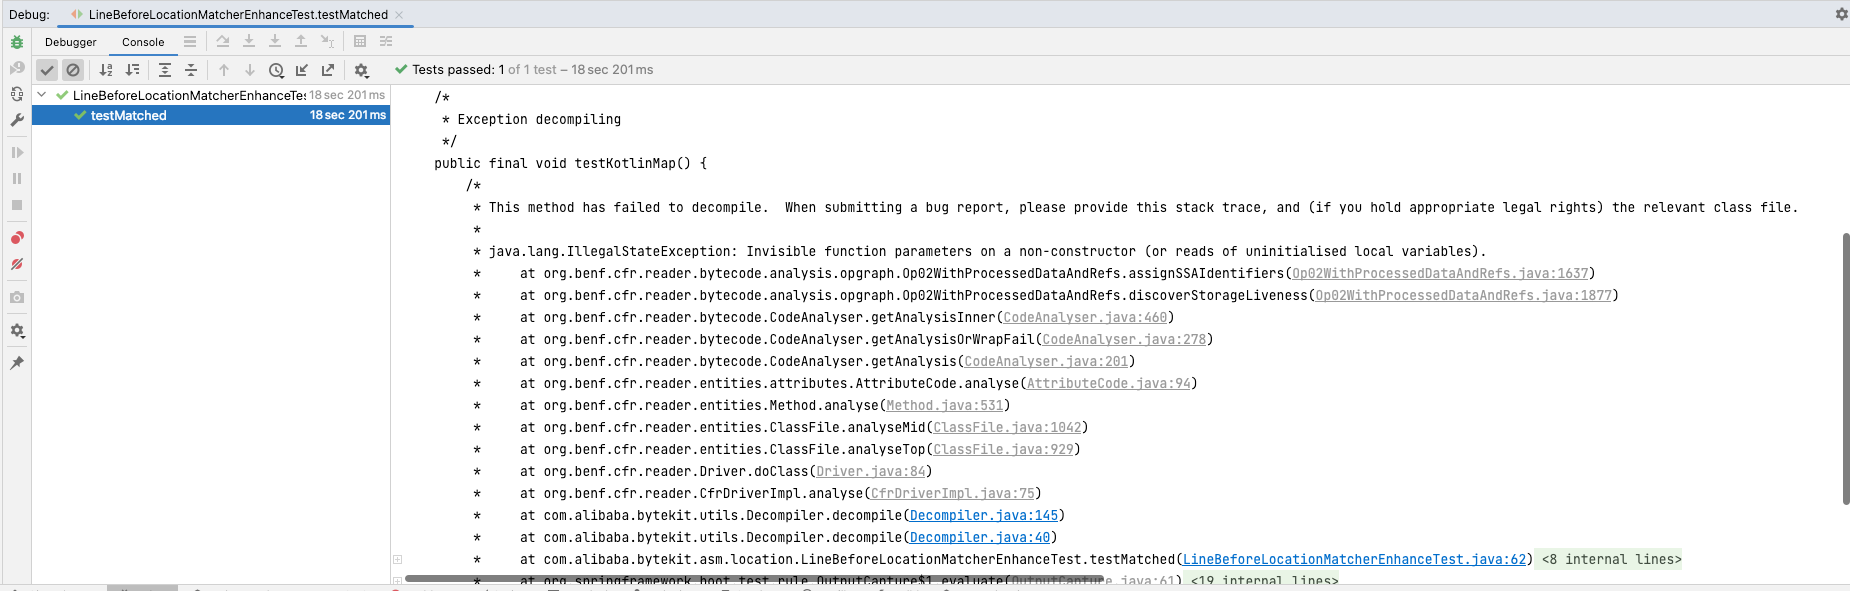Click the Step Over icon
Image resolution: width=1850 pixels, height=591 pixels.
223,42
